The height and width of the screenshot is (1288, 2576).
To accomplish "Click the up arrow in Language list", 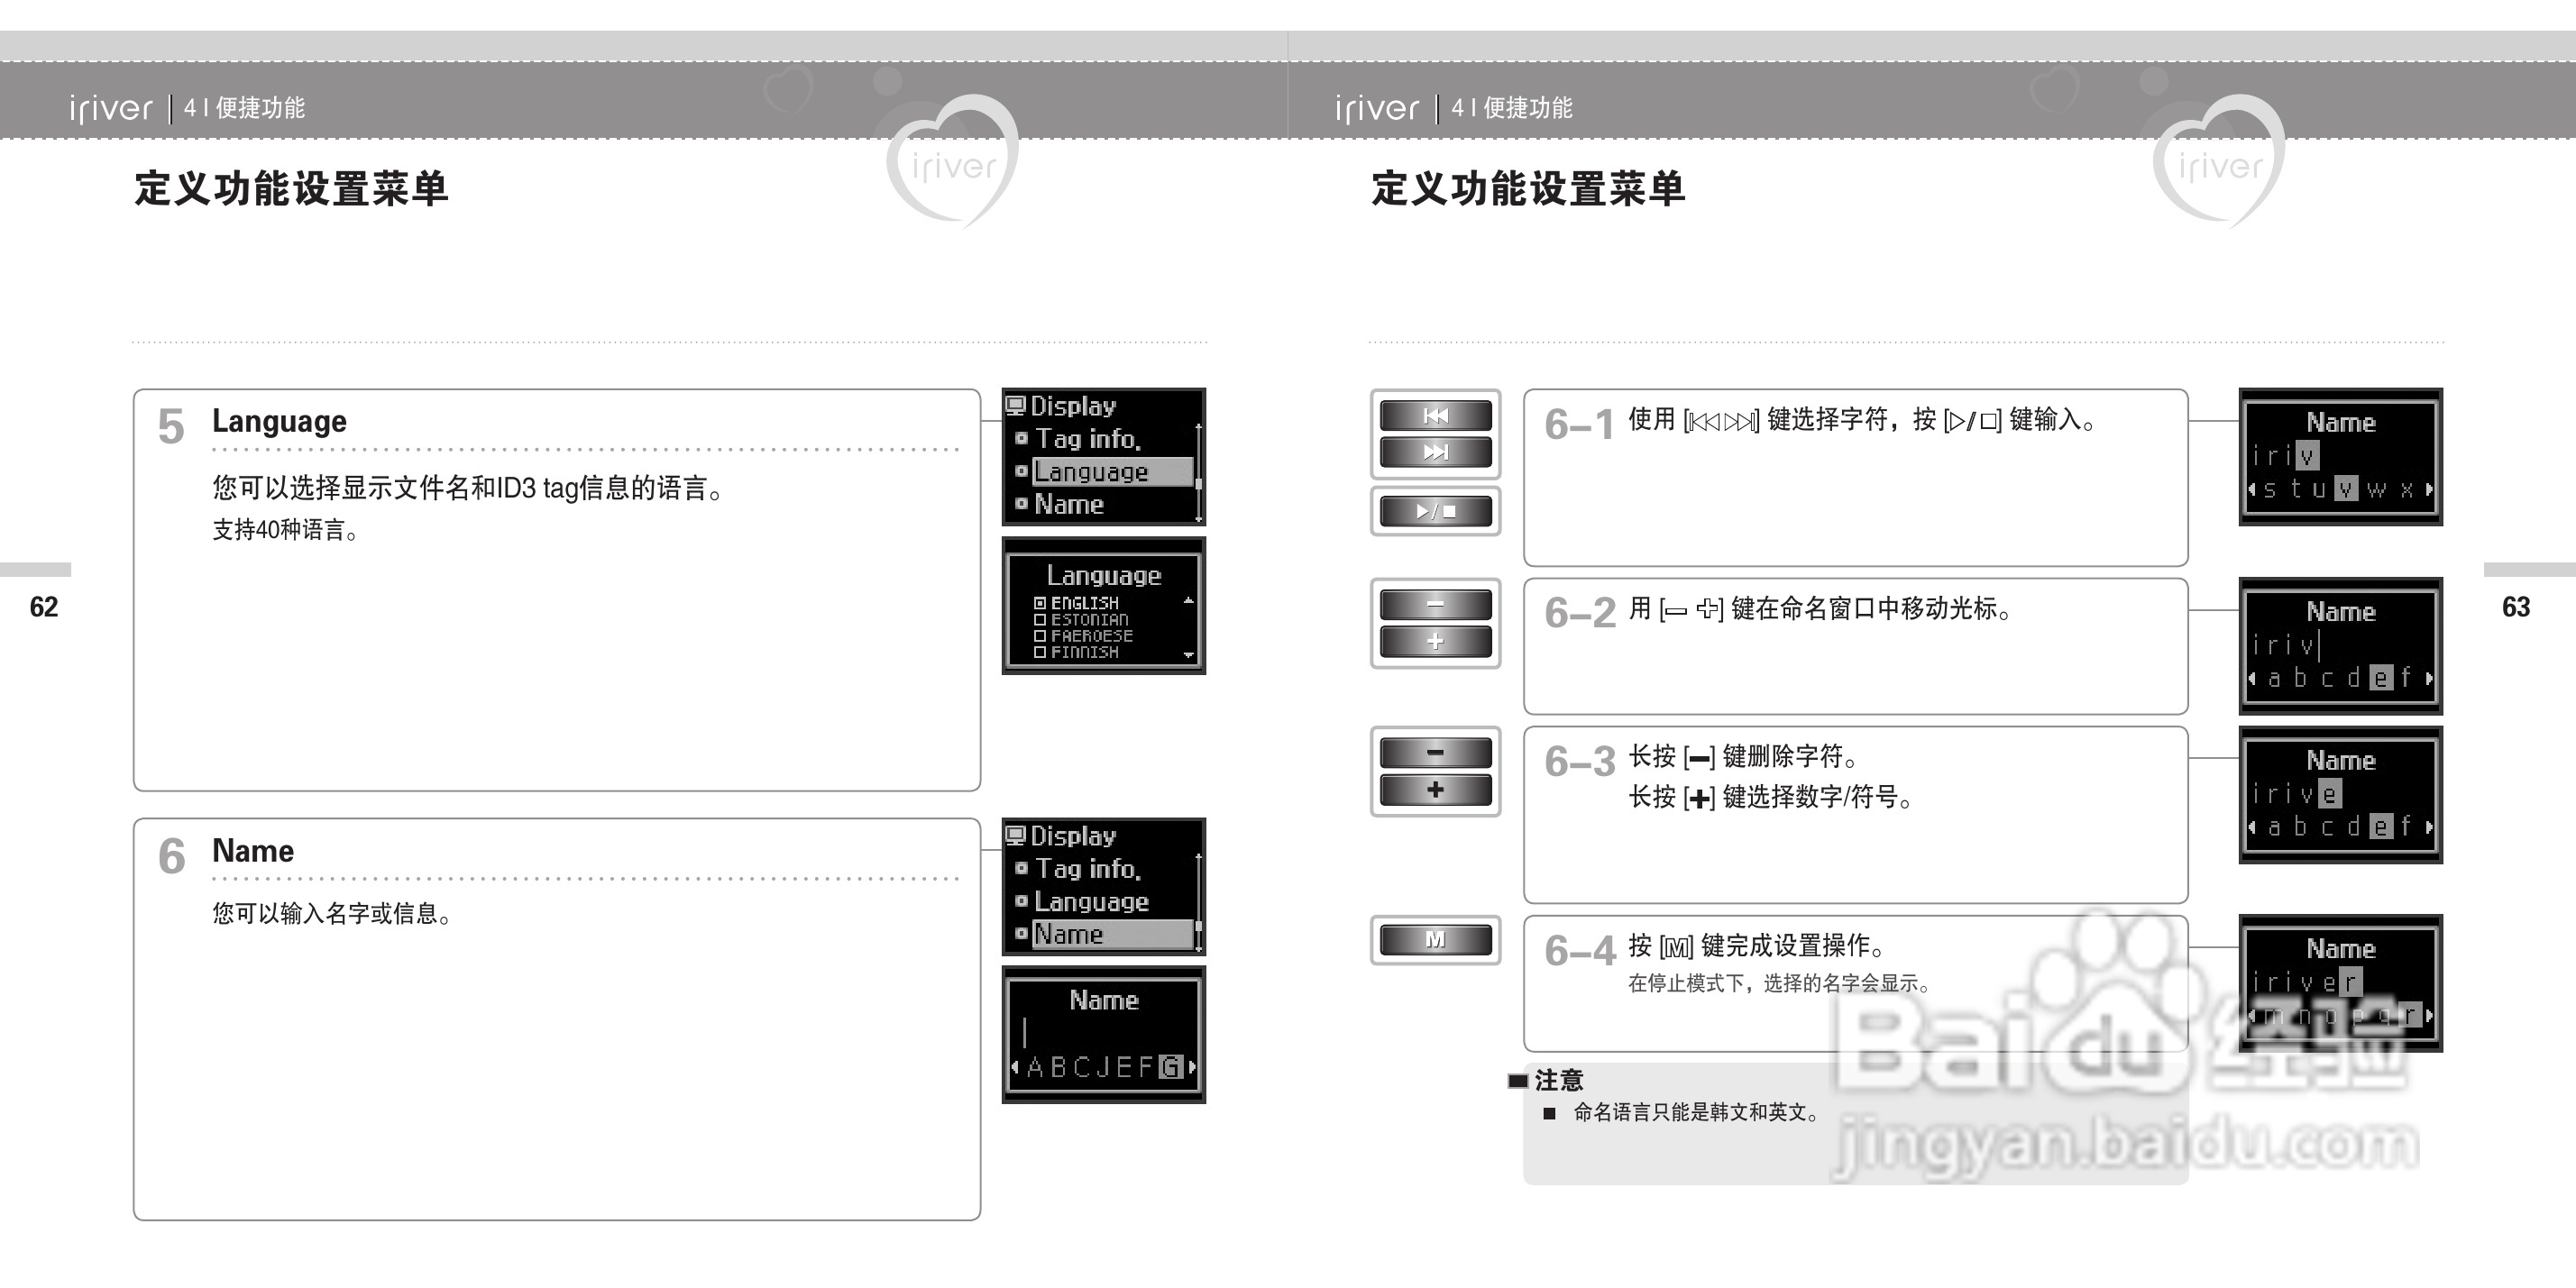I will point(1189,601).
